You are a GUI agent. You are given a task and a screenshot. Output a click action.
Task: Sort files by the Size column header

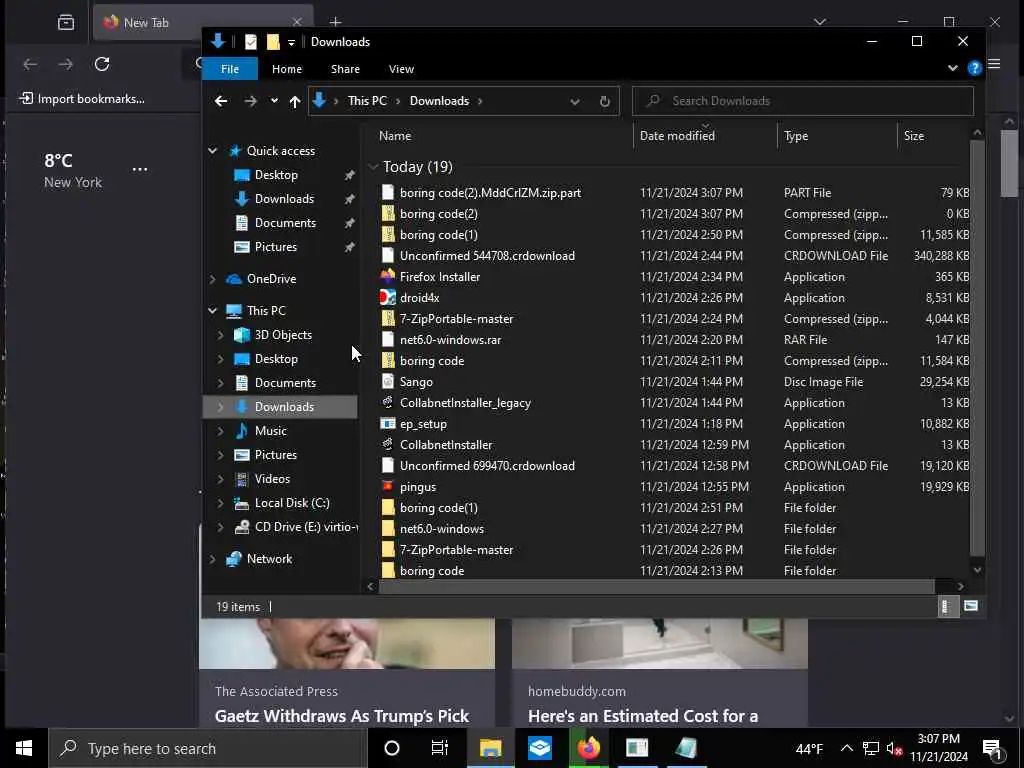pos(914,136)
